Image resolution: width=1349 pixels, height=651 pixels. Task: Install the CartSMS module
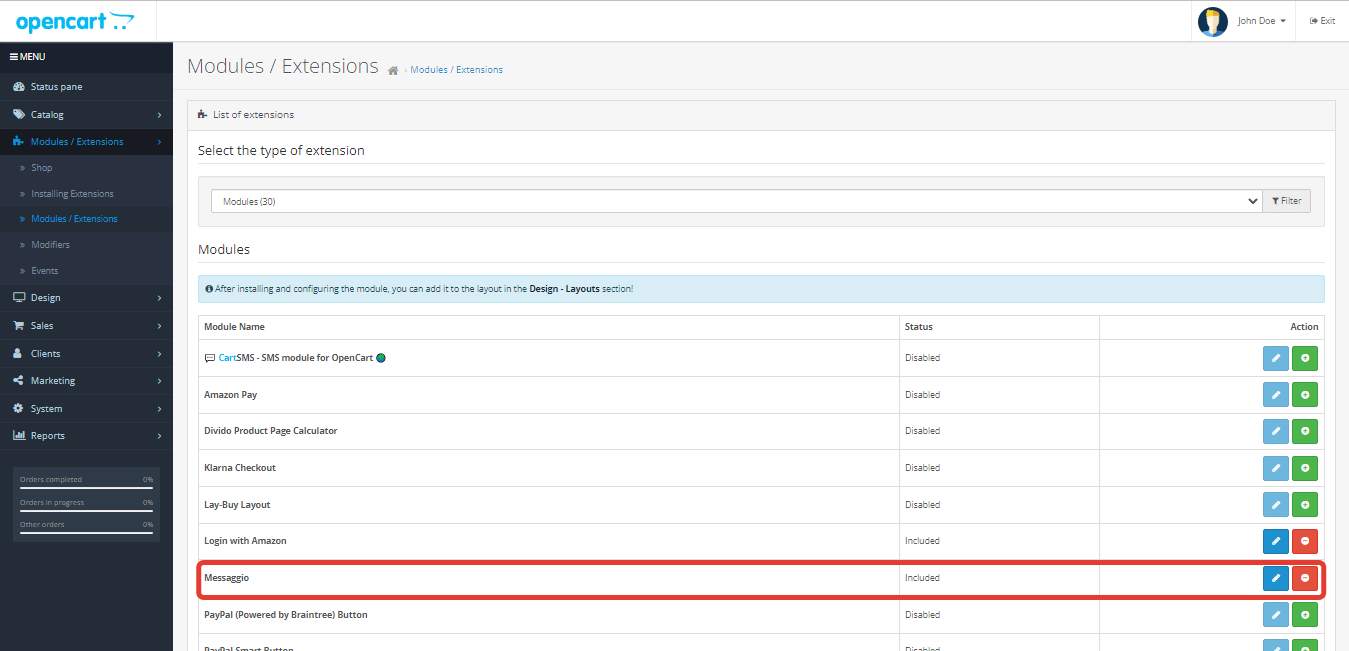point(1305,359)
